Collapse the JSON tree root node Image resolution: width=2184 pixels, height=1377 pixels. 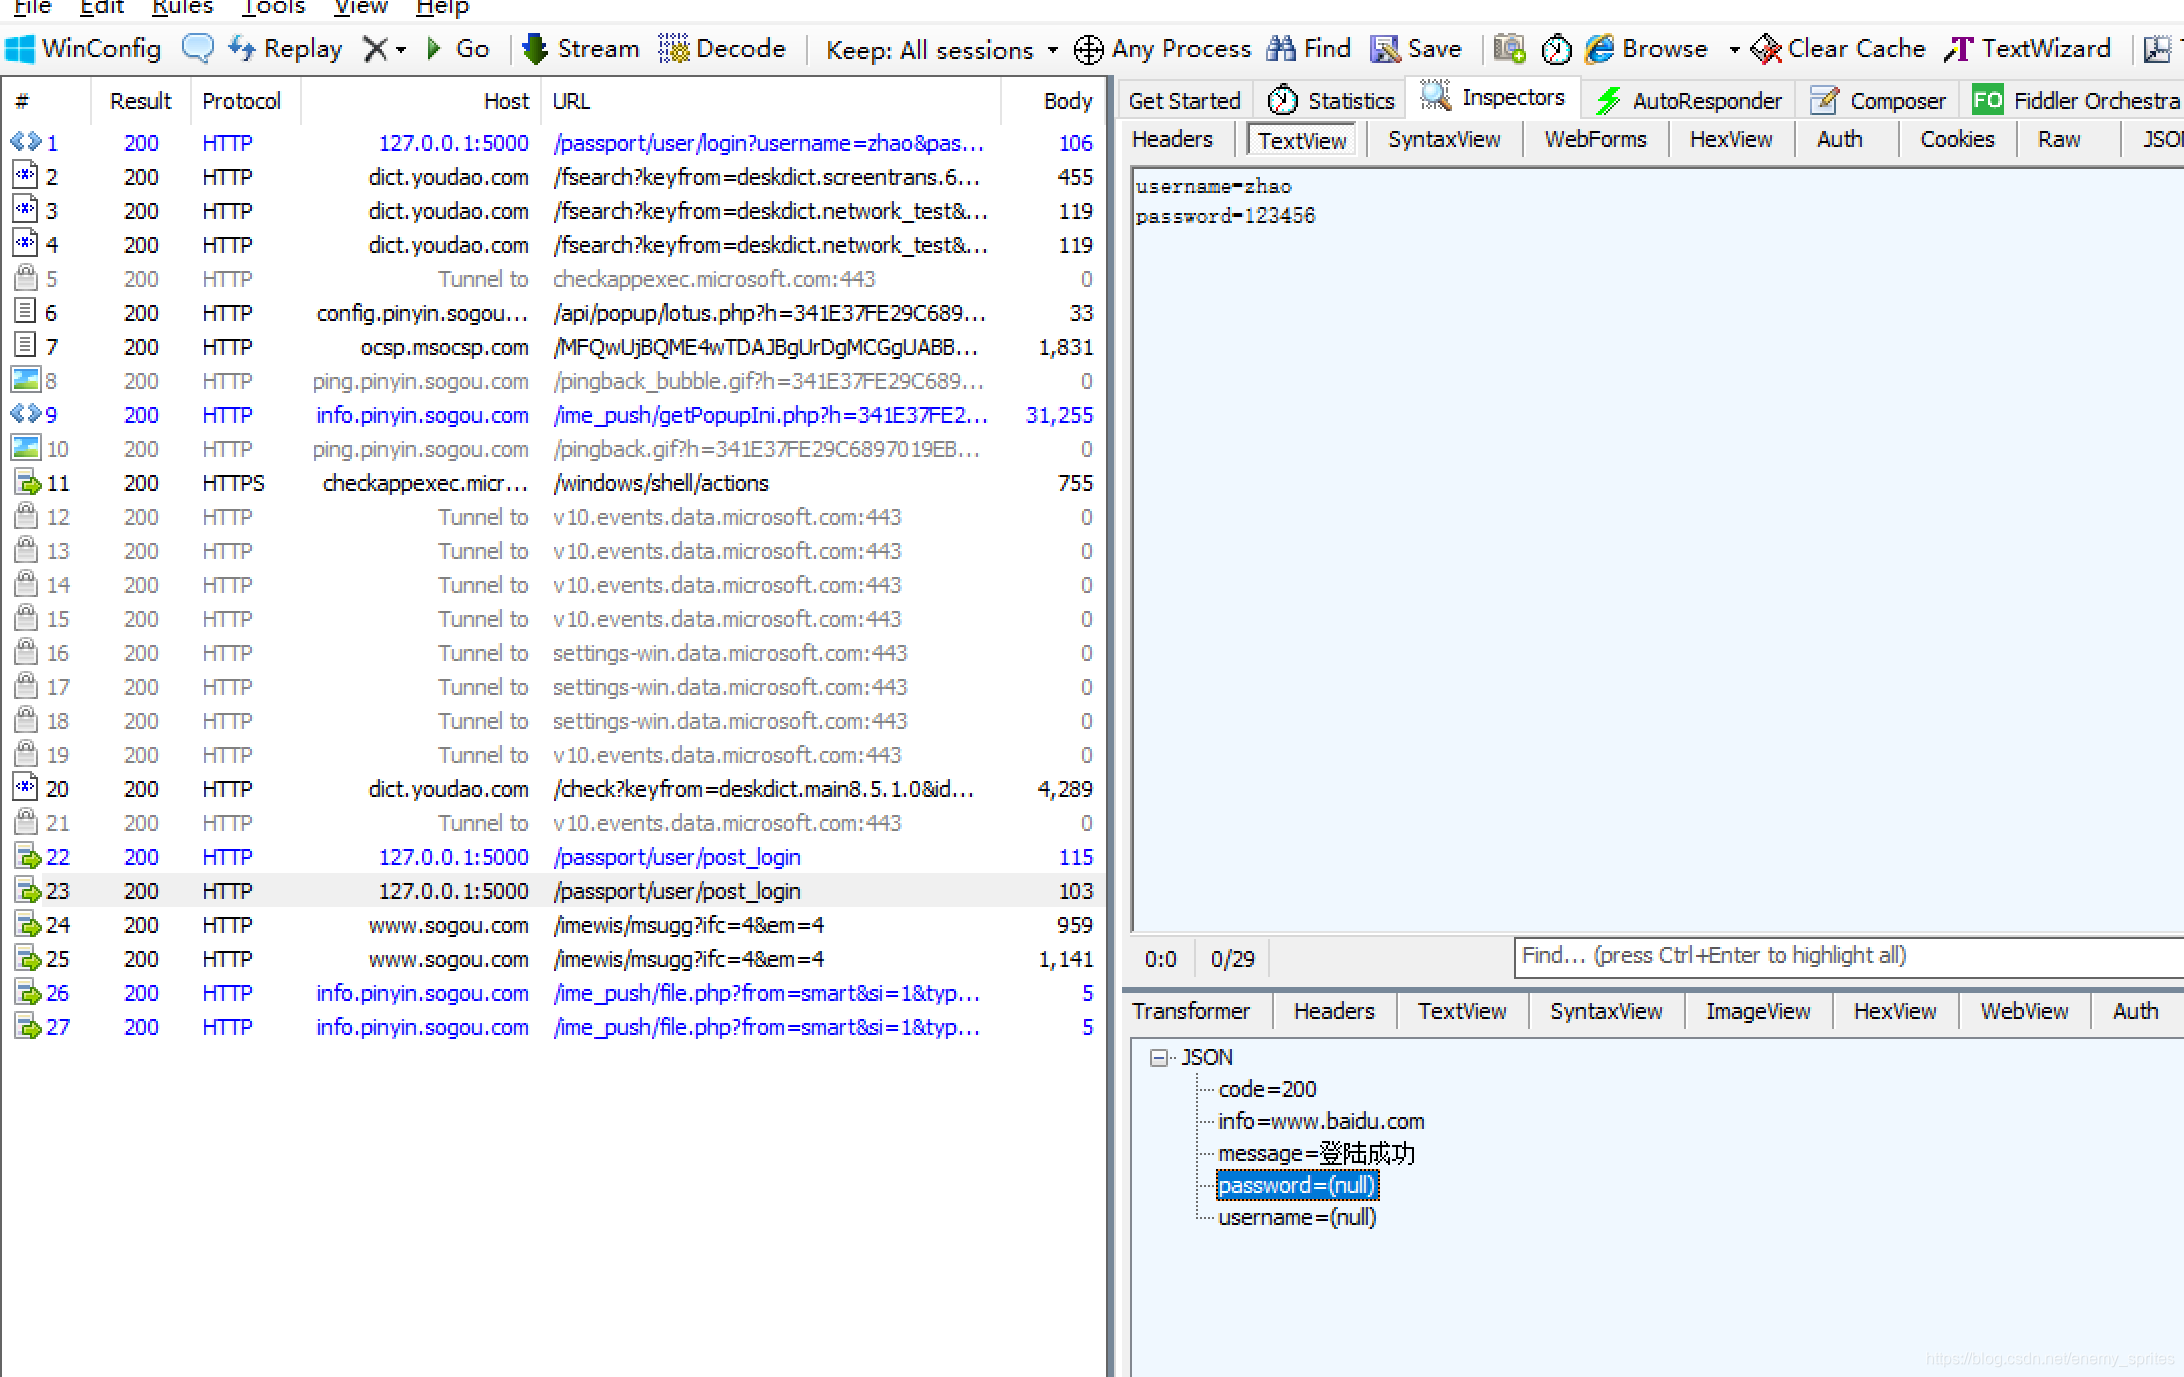point(1158,1058)
